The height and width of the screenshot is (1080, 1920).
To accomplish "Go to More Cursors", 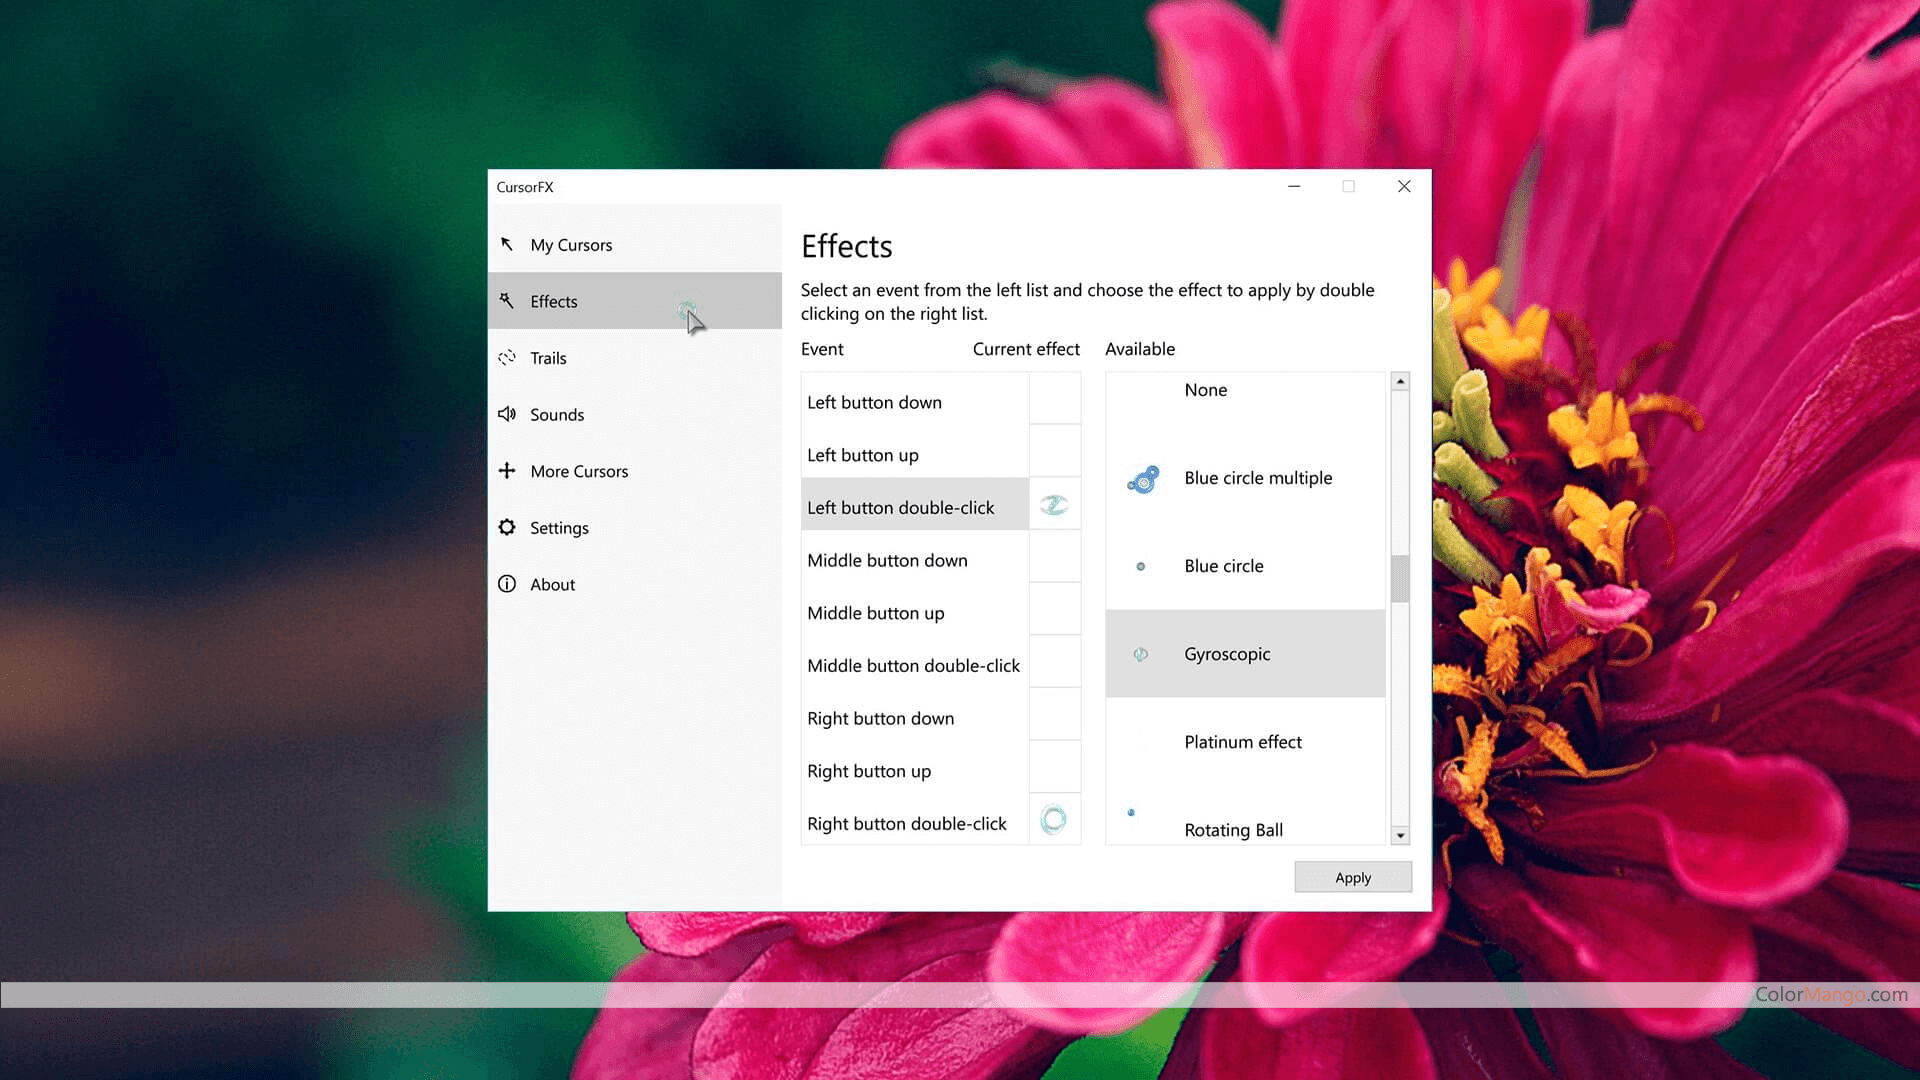I will click(x=635, y=471).
